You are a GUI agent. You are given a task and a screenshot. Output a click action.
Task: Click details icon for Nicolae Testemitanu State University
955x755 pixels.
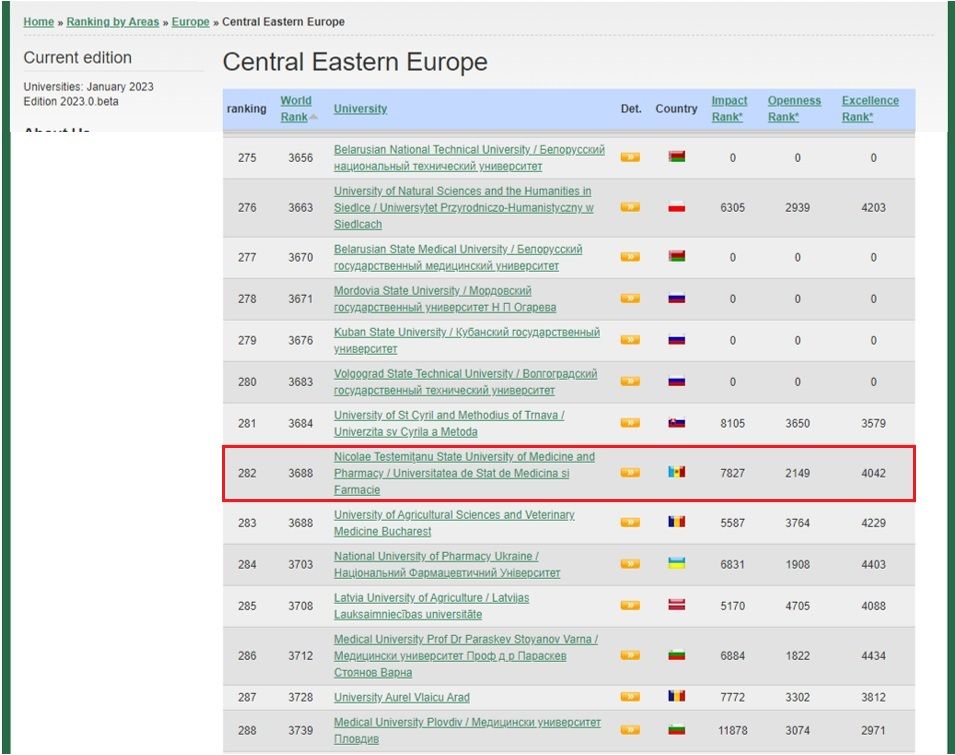click(630, 472)
